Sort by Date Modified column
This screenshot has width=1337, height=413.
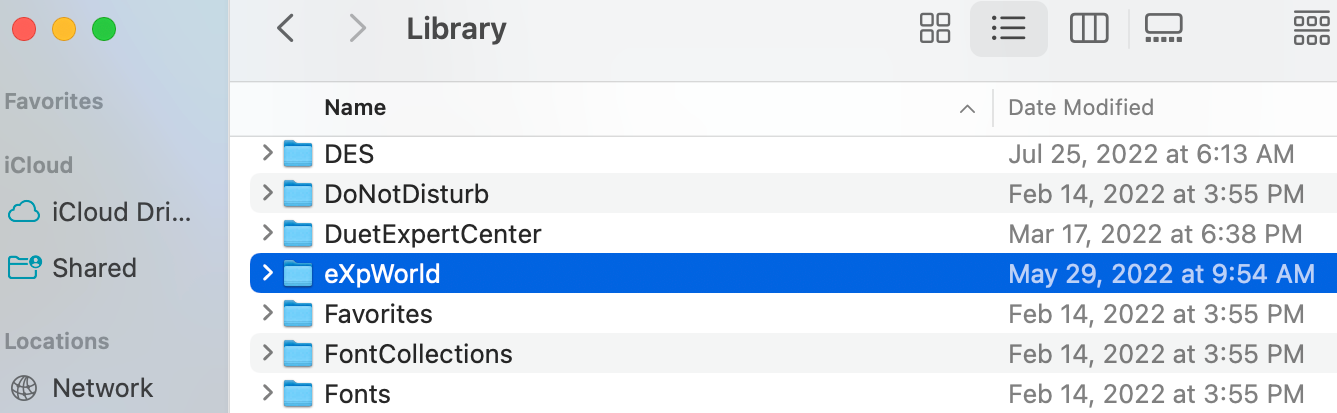tap(1080, 107)
